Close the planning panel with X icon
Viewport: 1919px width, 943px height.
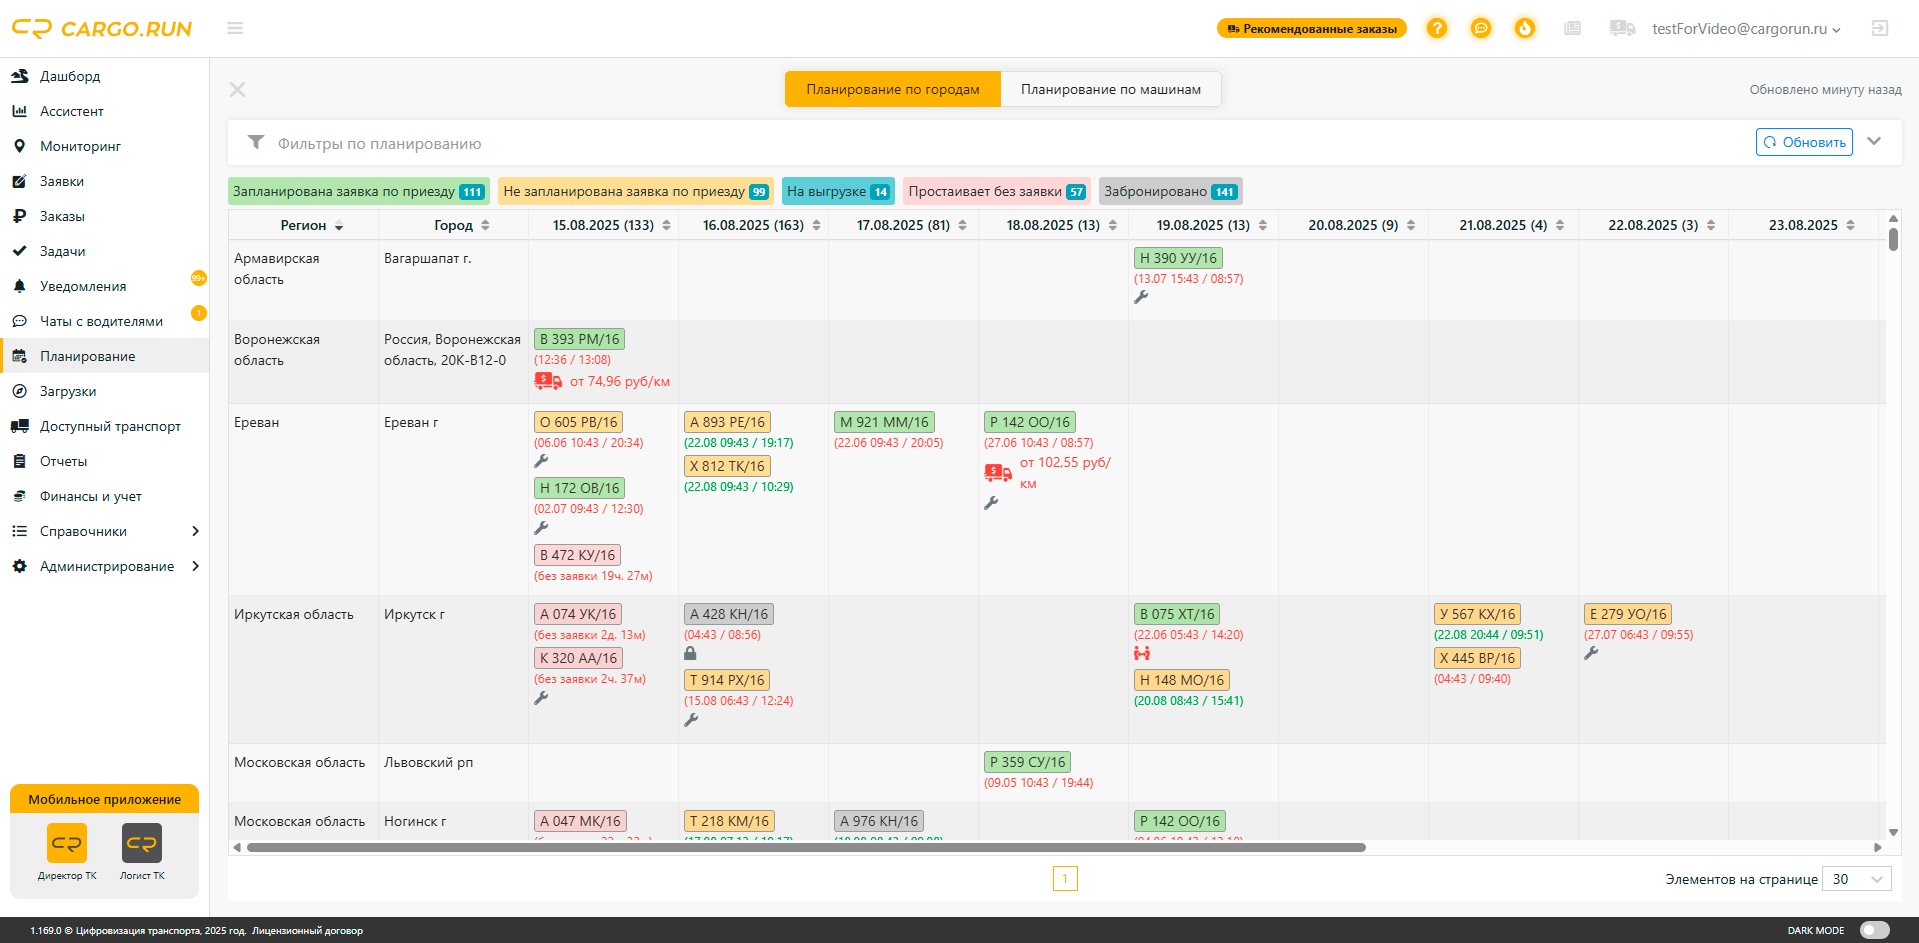coord(237,90)
